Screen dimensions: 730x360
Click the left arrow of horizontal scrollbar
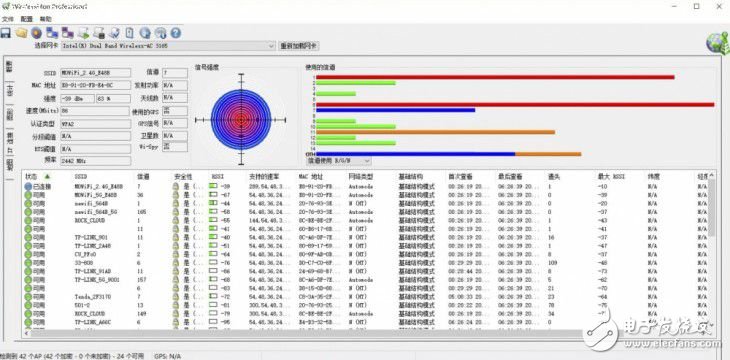(26, 333)
